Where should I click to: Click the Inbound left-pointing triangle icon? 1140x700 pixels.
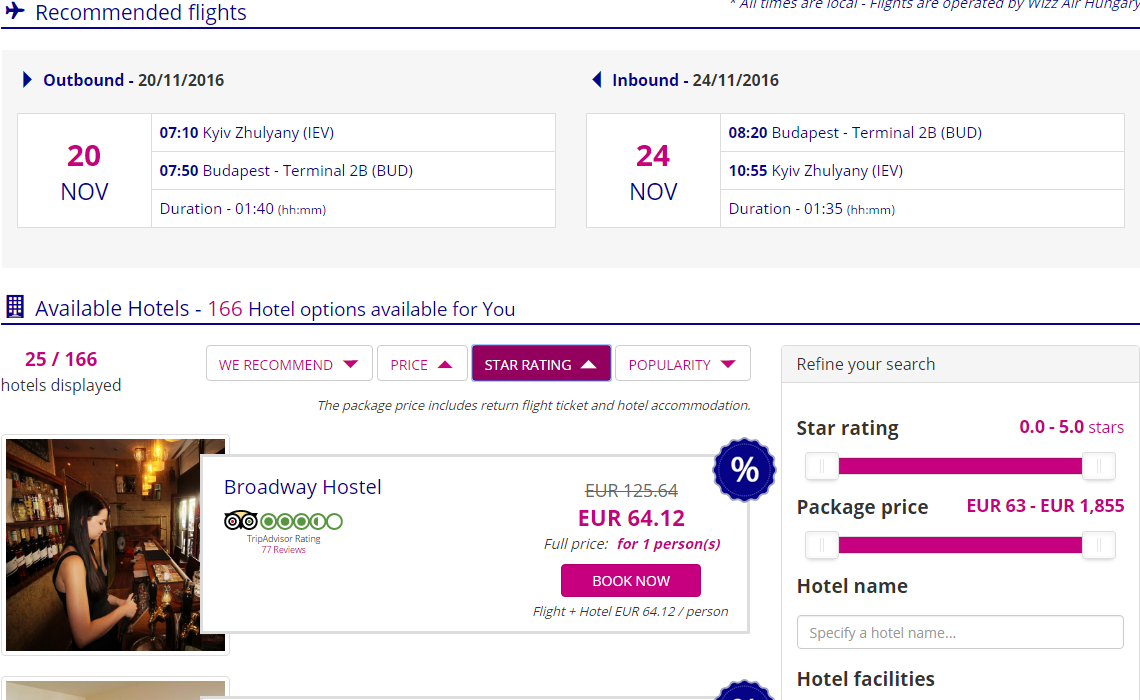tap(597, 80)
